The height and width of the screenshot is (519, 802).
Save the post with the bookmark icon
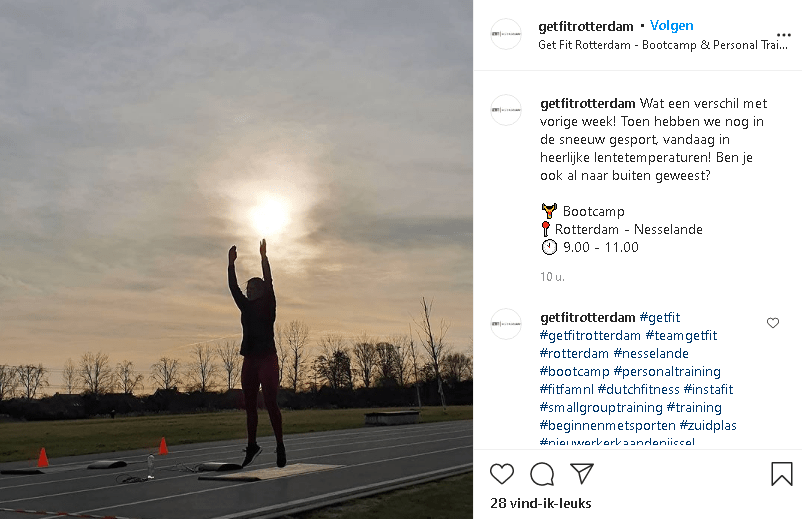tap(782, 473)
